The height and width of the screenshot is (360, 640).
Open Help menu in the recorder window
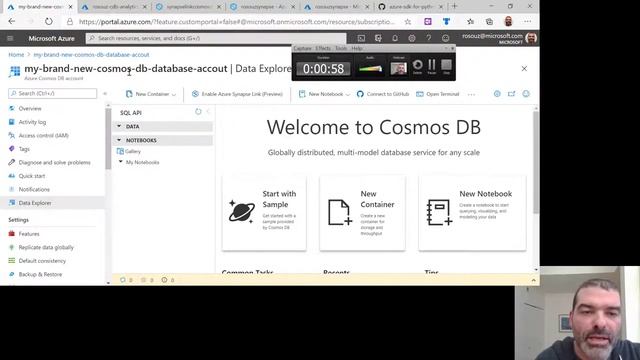click(357, 48)
